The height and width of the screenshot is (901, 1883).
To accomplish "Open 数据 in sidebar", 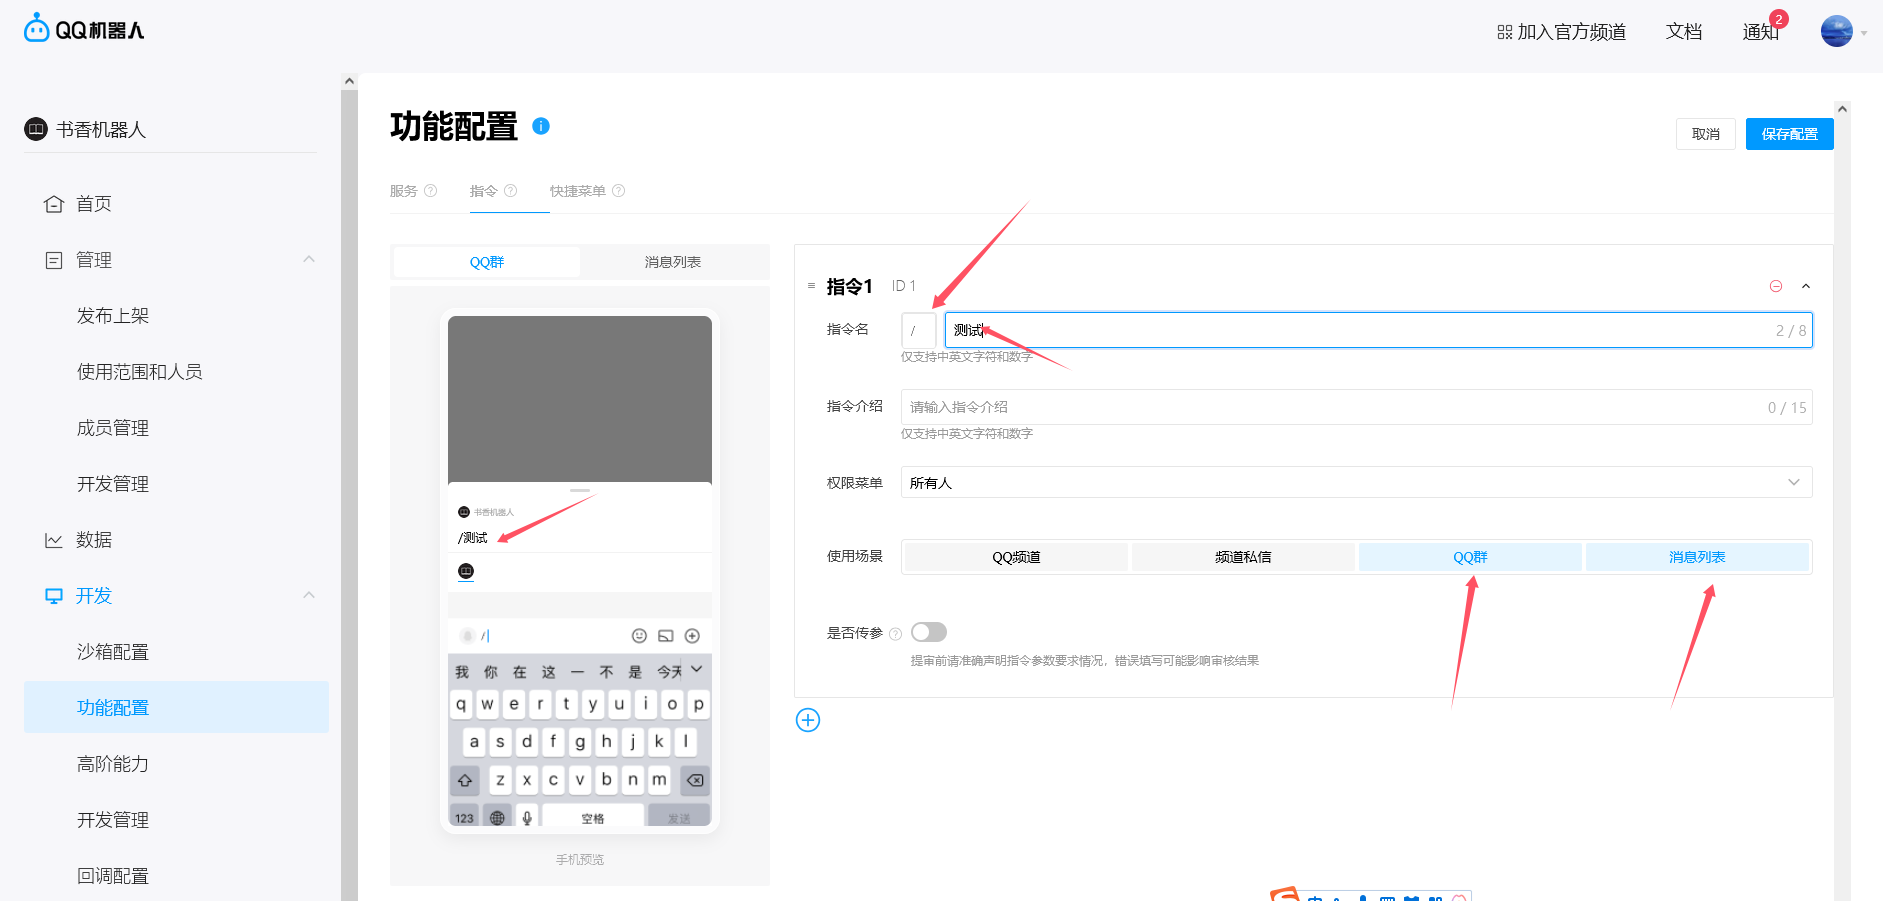I will [94, 540].
